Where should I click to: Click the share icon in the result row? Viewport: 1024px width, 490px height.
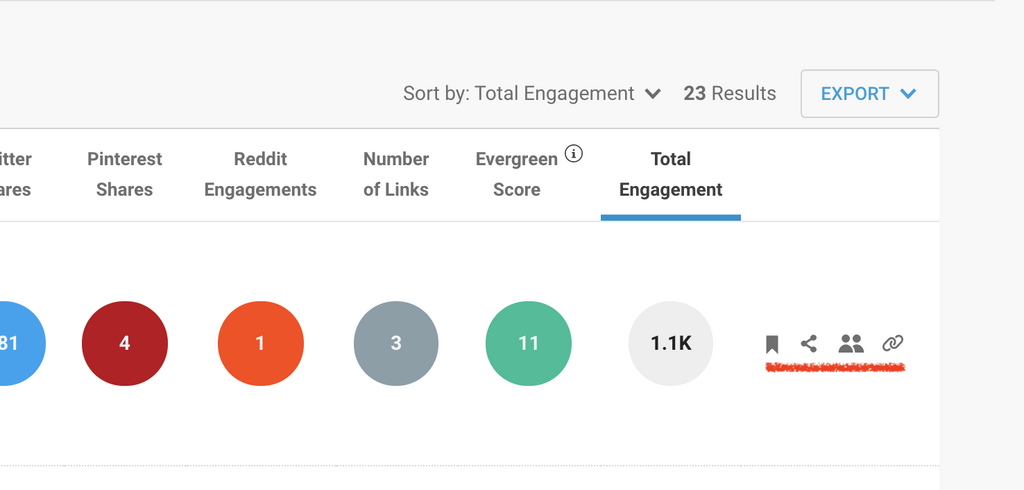[809, 343]
